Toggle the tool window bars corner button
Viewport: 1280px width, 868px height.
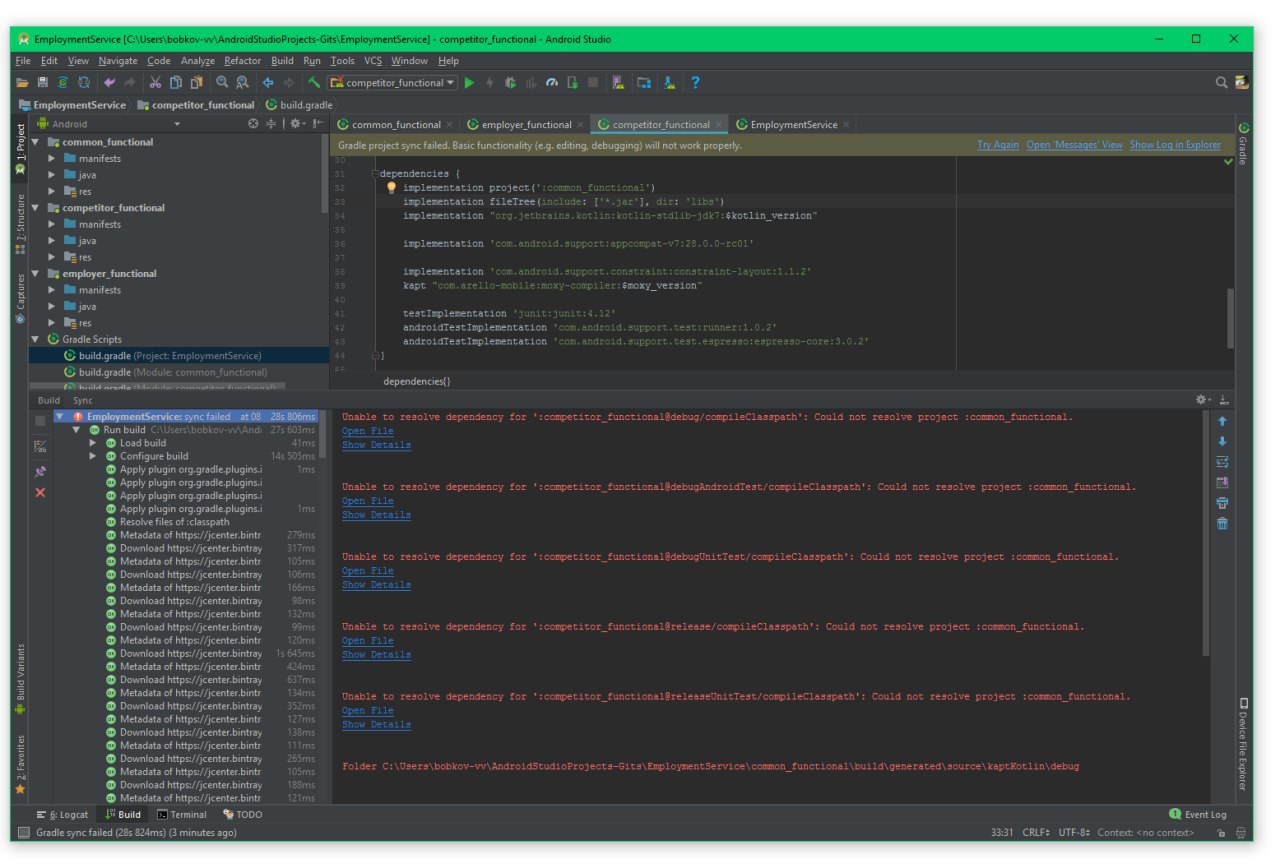coord(24,832)
